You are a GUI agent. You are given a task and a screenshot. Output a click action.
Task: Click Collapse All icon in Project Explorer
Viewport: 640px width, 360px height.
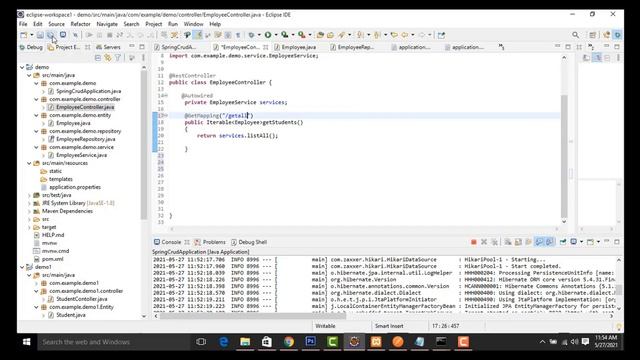(98, 58)
